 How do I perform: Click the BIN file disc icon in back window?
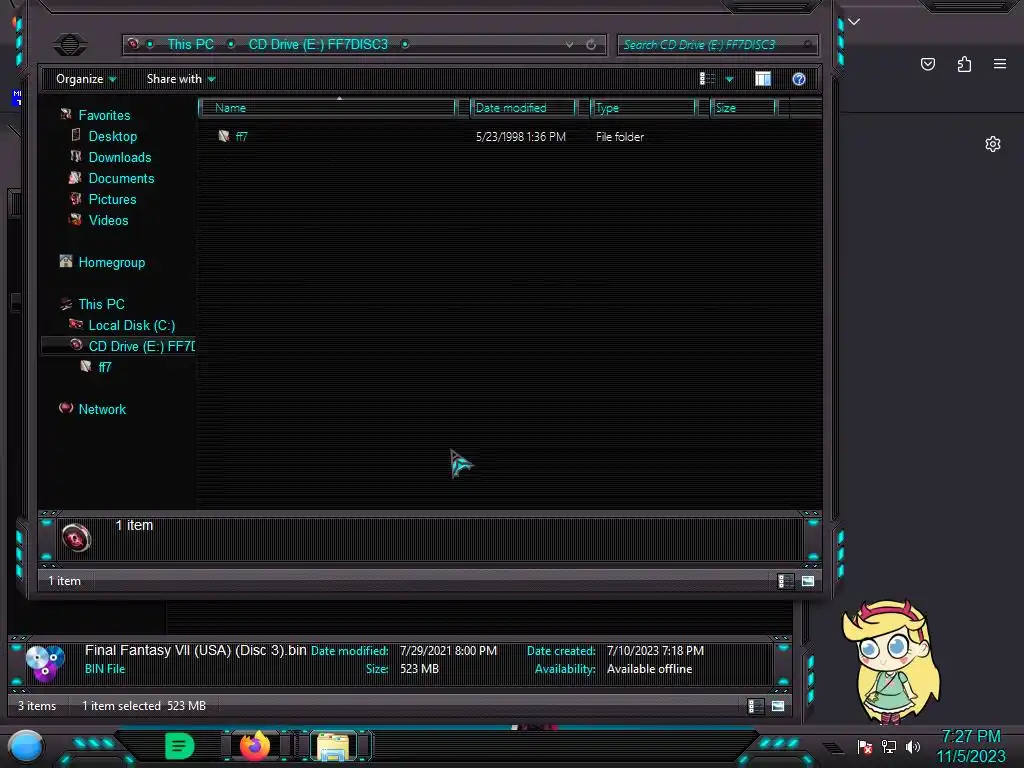click(x=45, y=663)
